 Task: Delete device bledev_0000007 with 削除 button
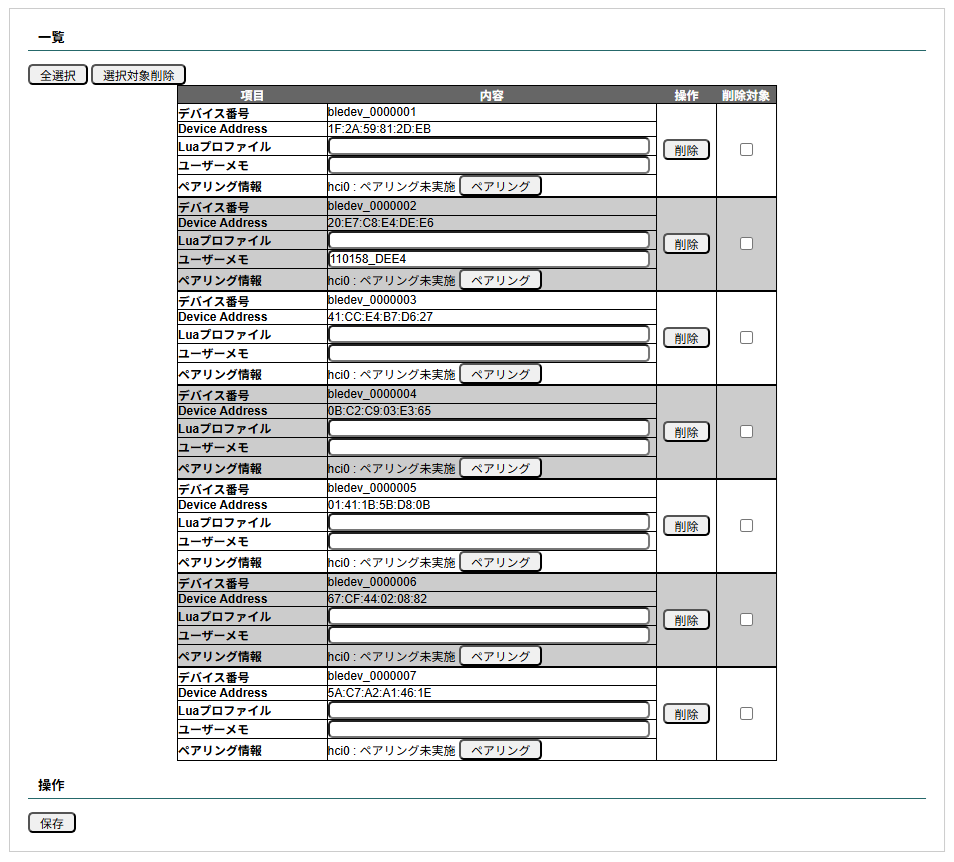pos(686,714)
